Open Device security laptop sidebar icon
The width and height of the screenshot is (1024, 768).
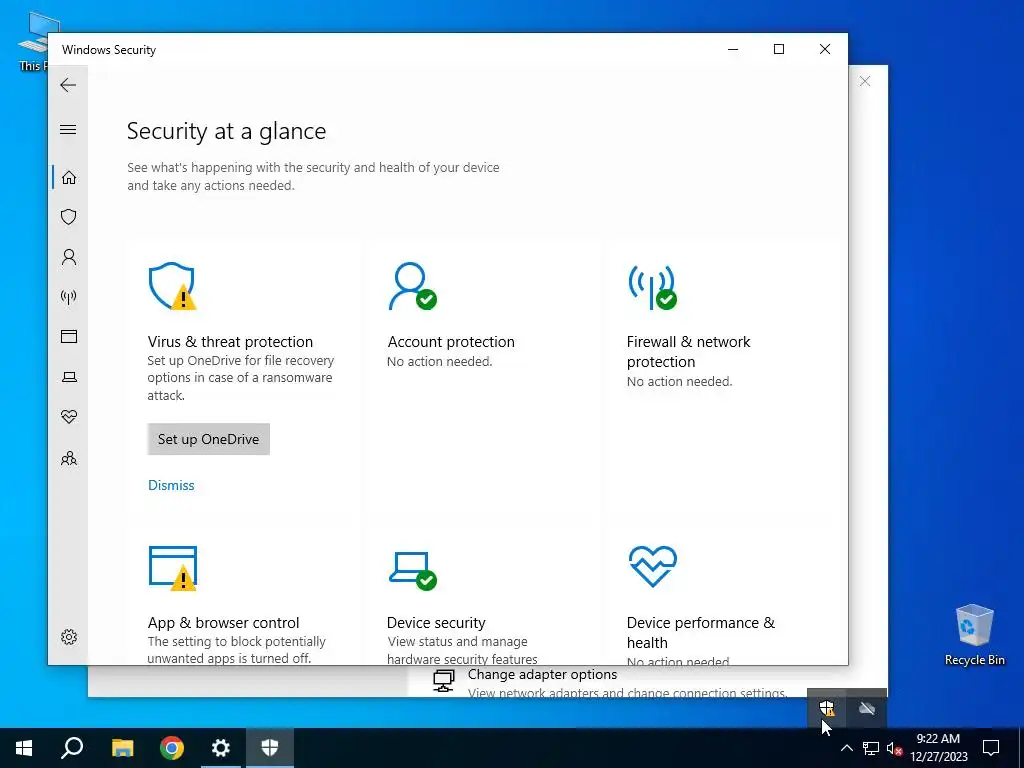69,377
